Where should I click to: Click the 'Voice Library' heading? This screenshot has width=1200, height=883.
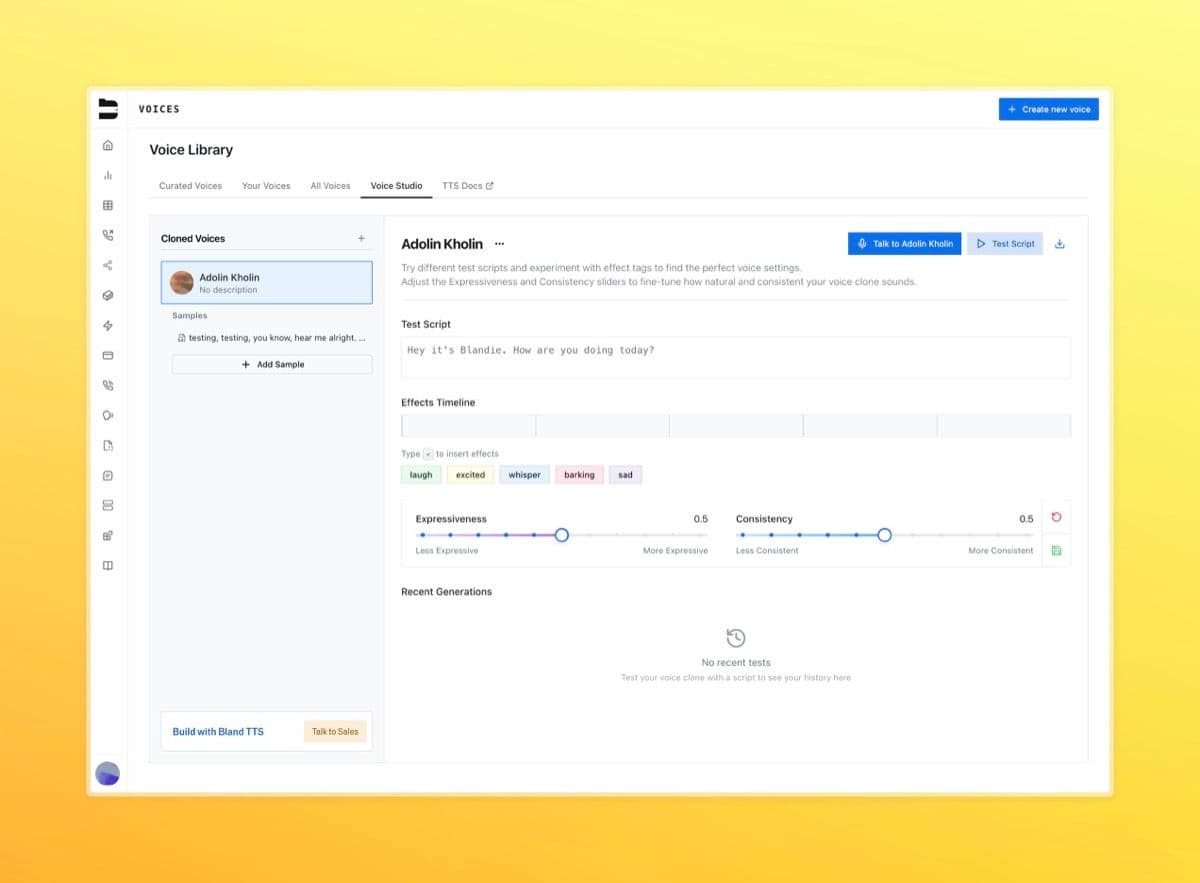[x=191, y=150]
